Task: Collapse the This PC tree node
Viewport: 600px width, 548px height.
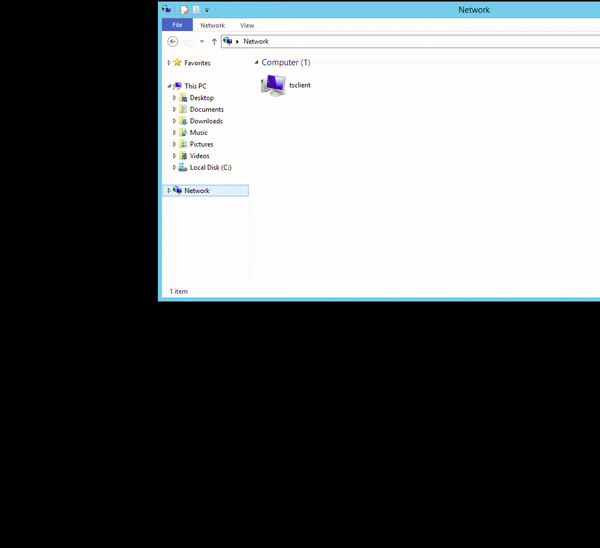Action: (x=169, y=86)
